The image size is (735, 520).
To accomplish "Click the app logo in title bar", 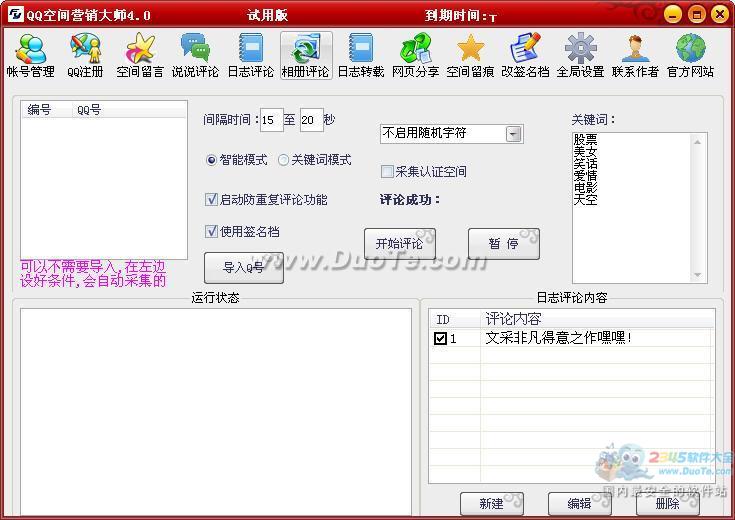I will 15,14.
